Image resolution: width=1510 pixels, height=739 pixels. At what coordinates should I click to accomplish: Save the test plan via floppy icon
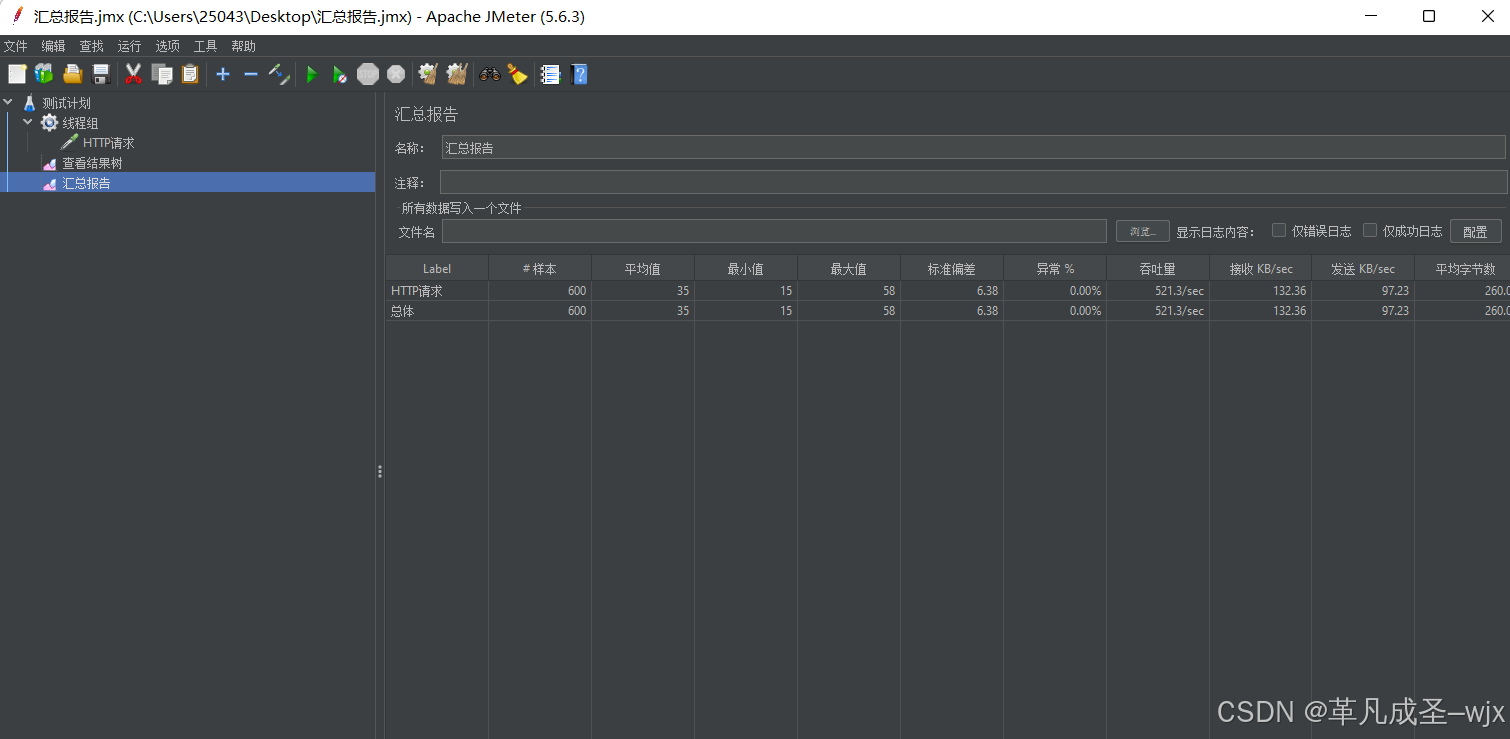100,74
